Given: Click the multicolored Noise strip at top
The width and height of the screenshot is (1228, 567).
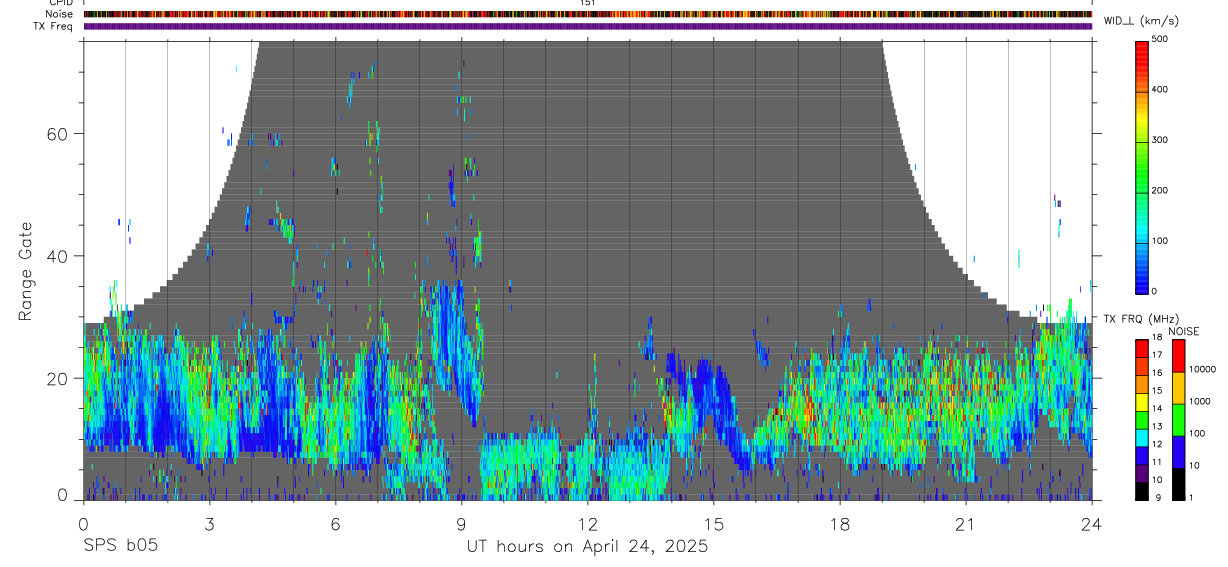Looking at the screenshot, I should 588,14.
